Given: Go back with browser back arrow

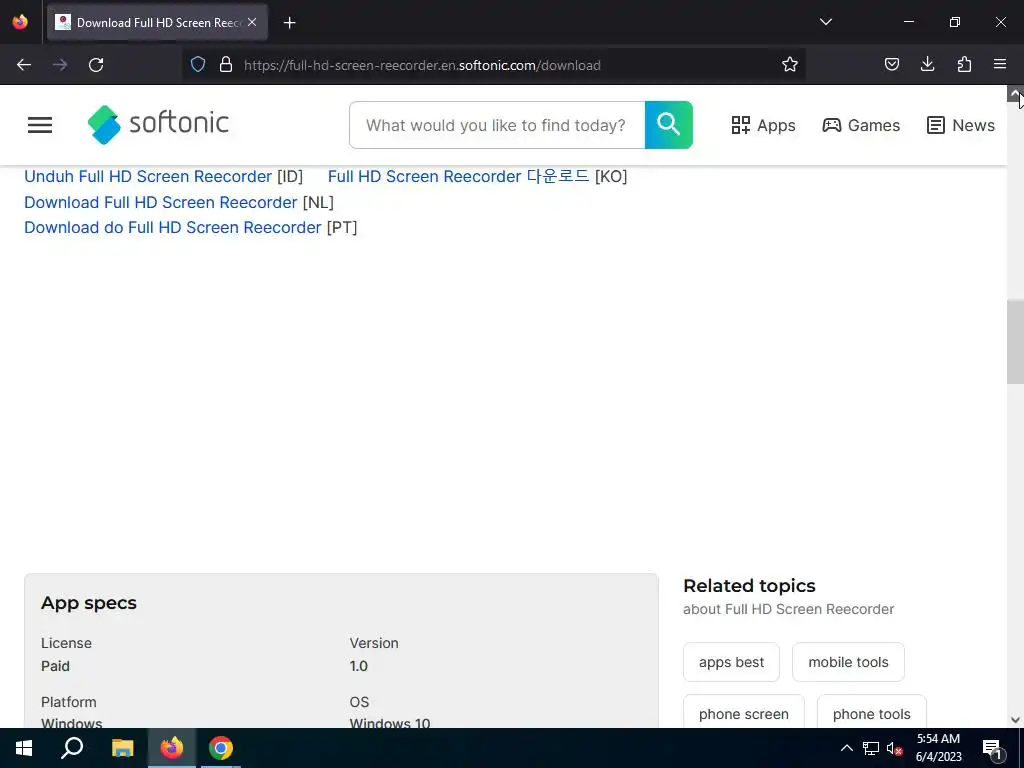Looking at the screenshot, I should (24, 65).
